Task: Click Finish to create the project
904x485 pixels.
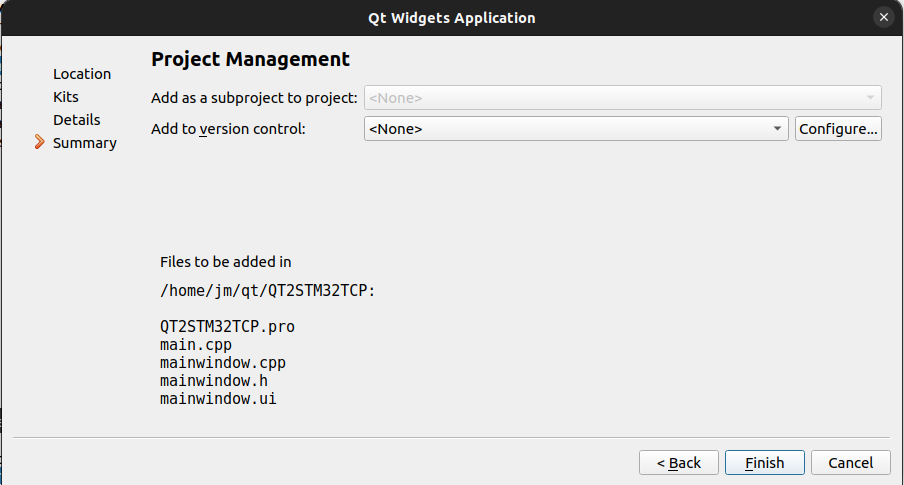Action: pyautogui.click(x=764, y=463)
